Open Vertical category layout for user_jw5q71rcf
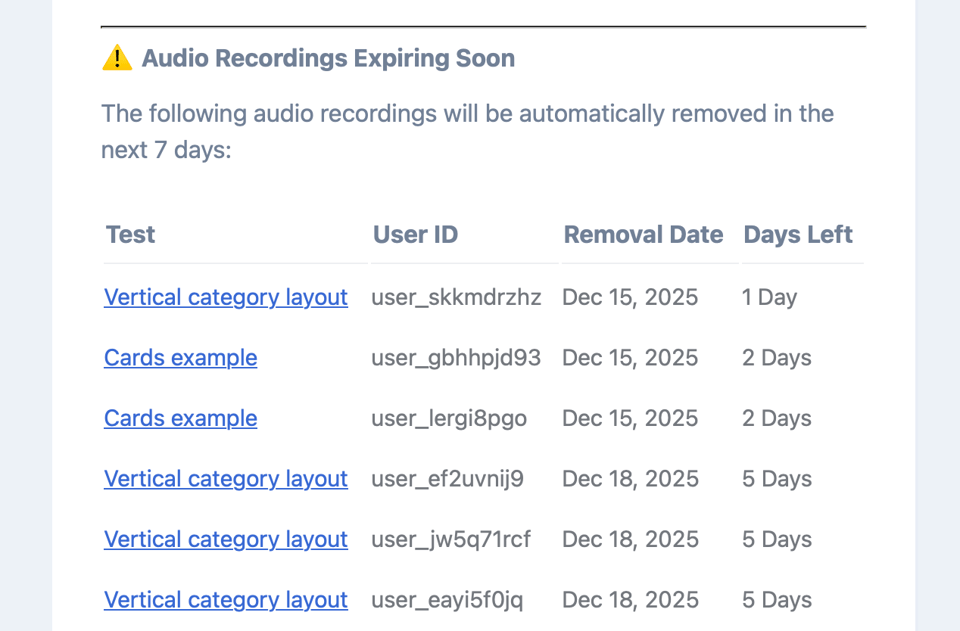Viewport: 960px width, 631px height. [225, 539]
